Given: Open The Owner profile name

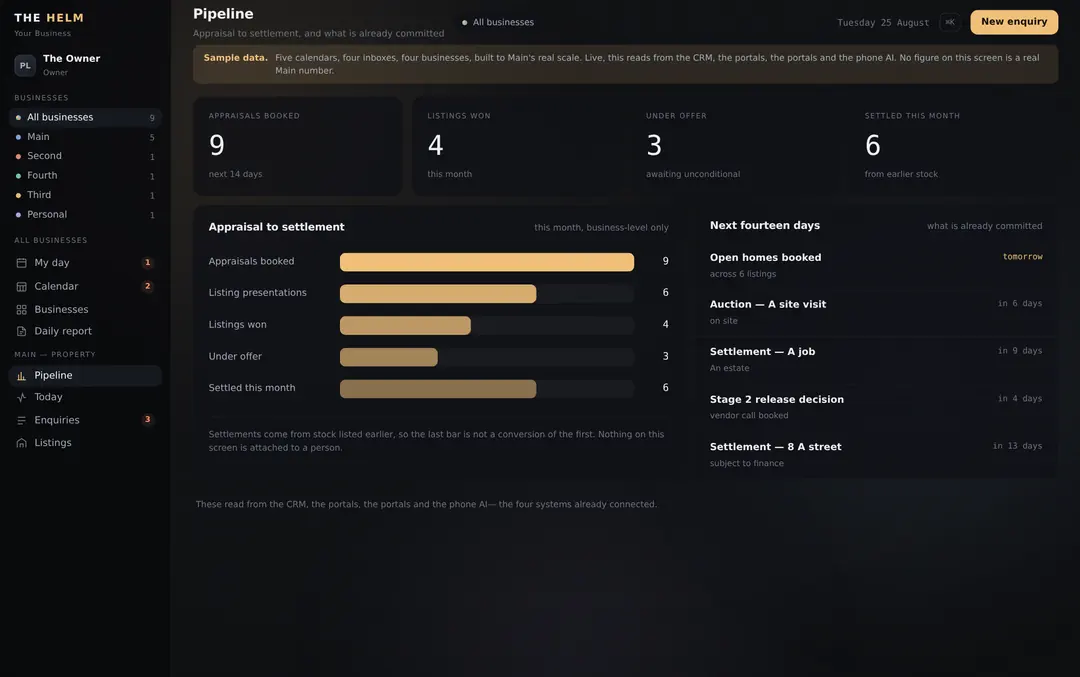Looking at the screenshot, I should point(72,59).
